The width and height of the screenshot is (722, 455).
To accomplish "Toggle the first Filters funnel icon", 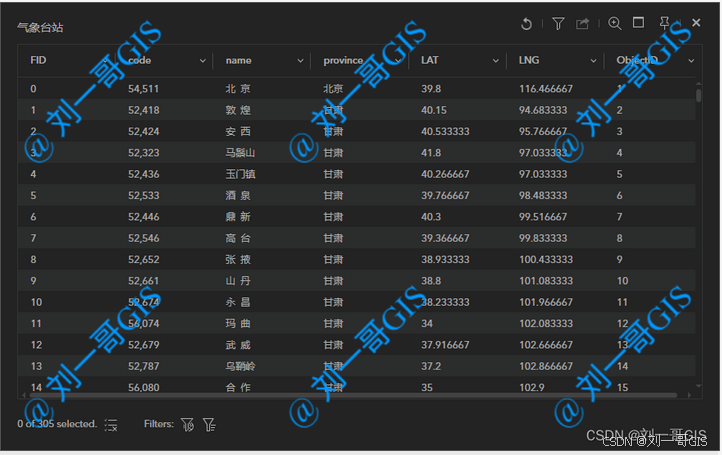I will (187, 425).
